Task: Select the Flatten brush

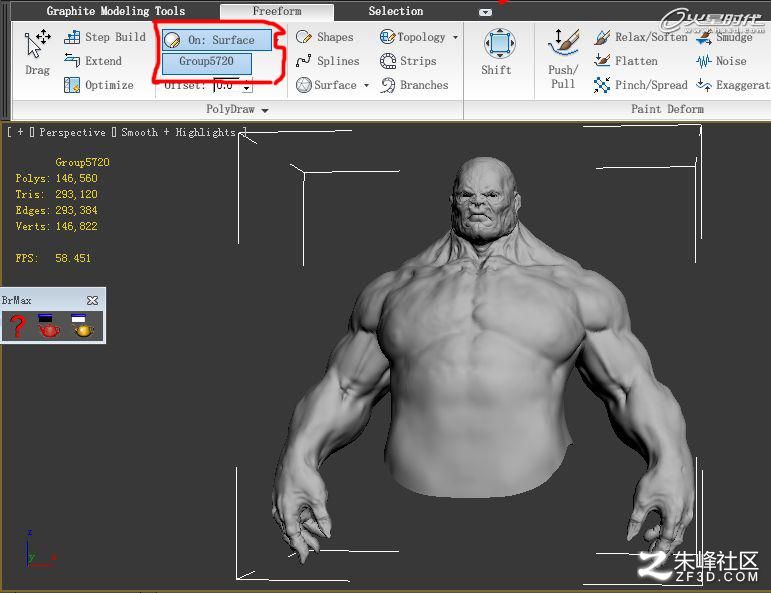Action: coord(626,61)
